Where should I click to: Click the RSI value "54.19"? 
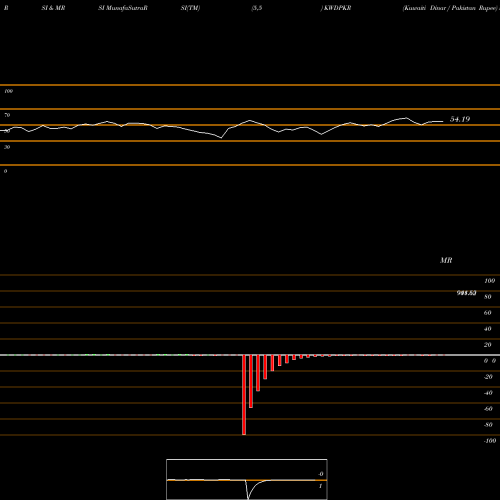[460, 119]
